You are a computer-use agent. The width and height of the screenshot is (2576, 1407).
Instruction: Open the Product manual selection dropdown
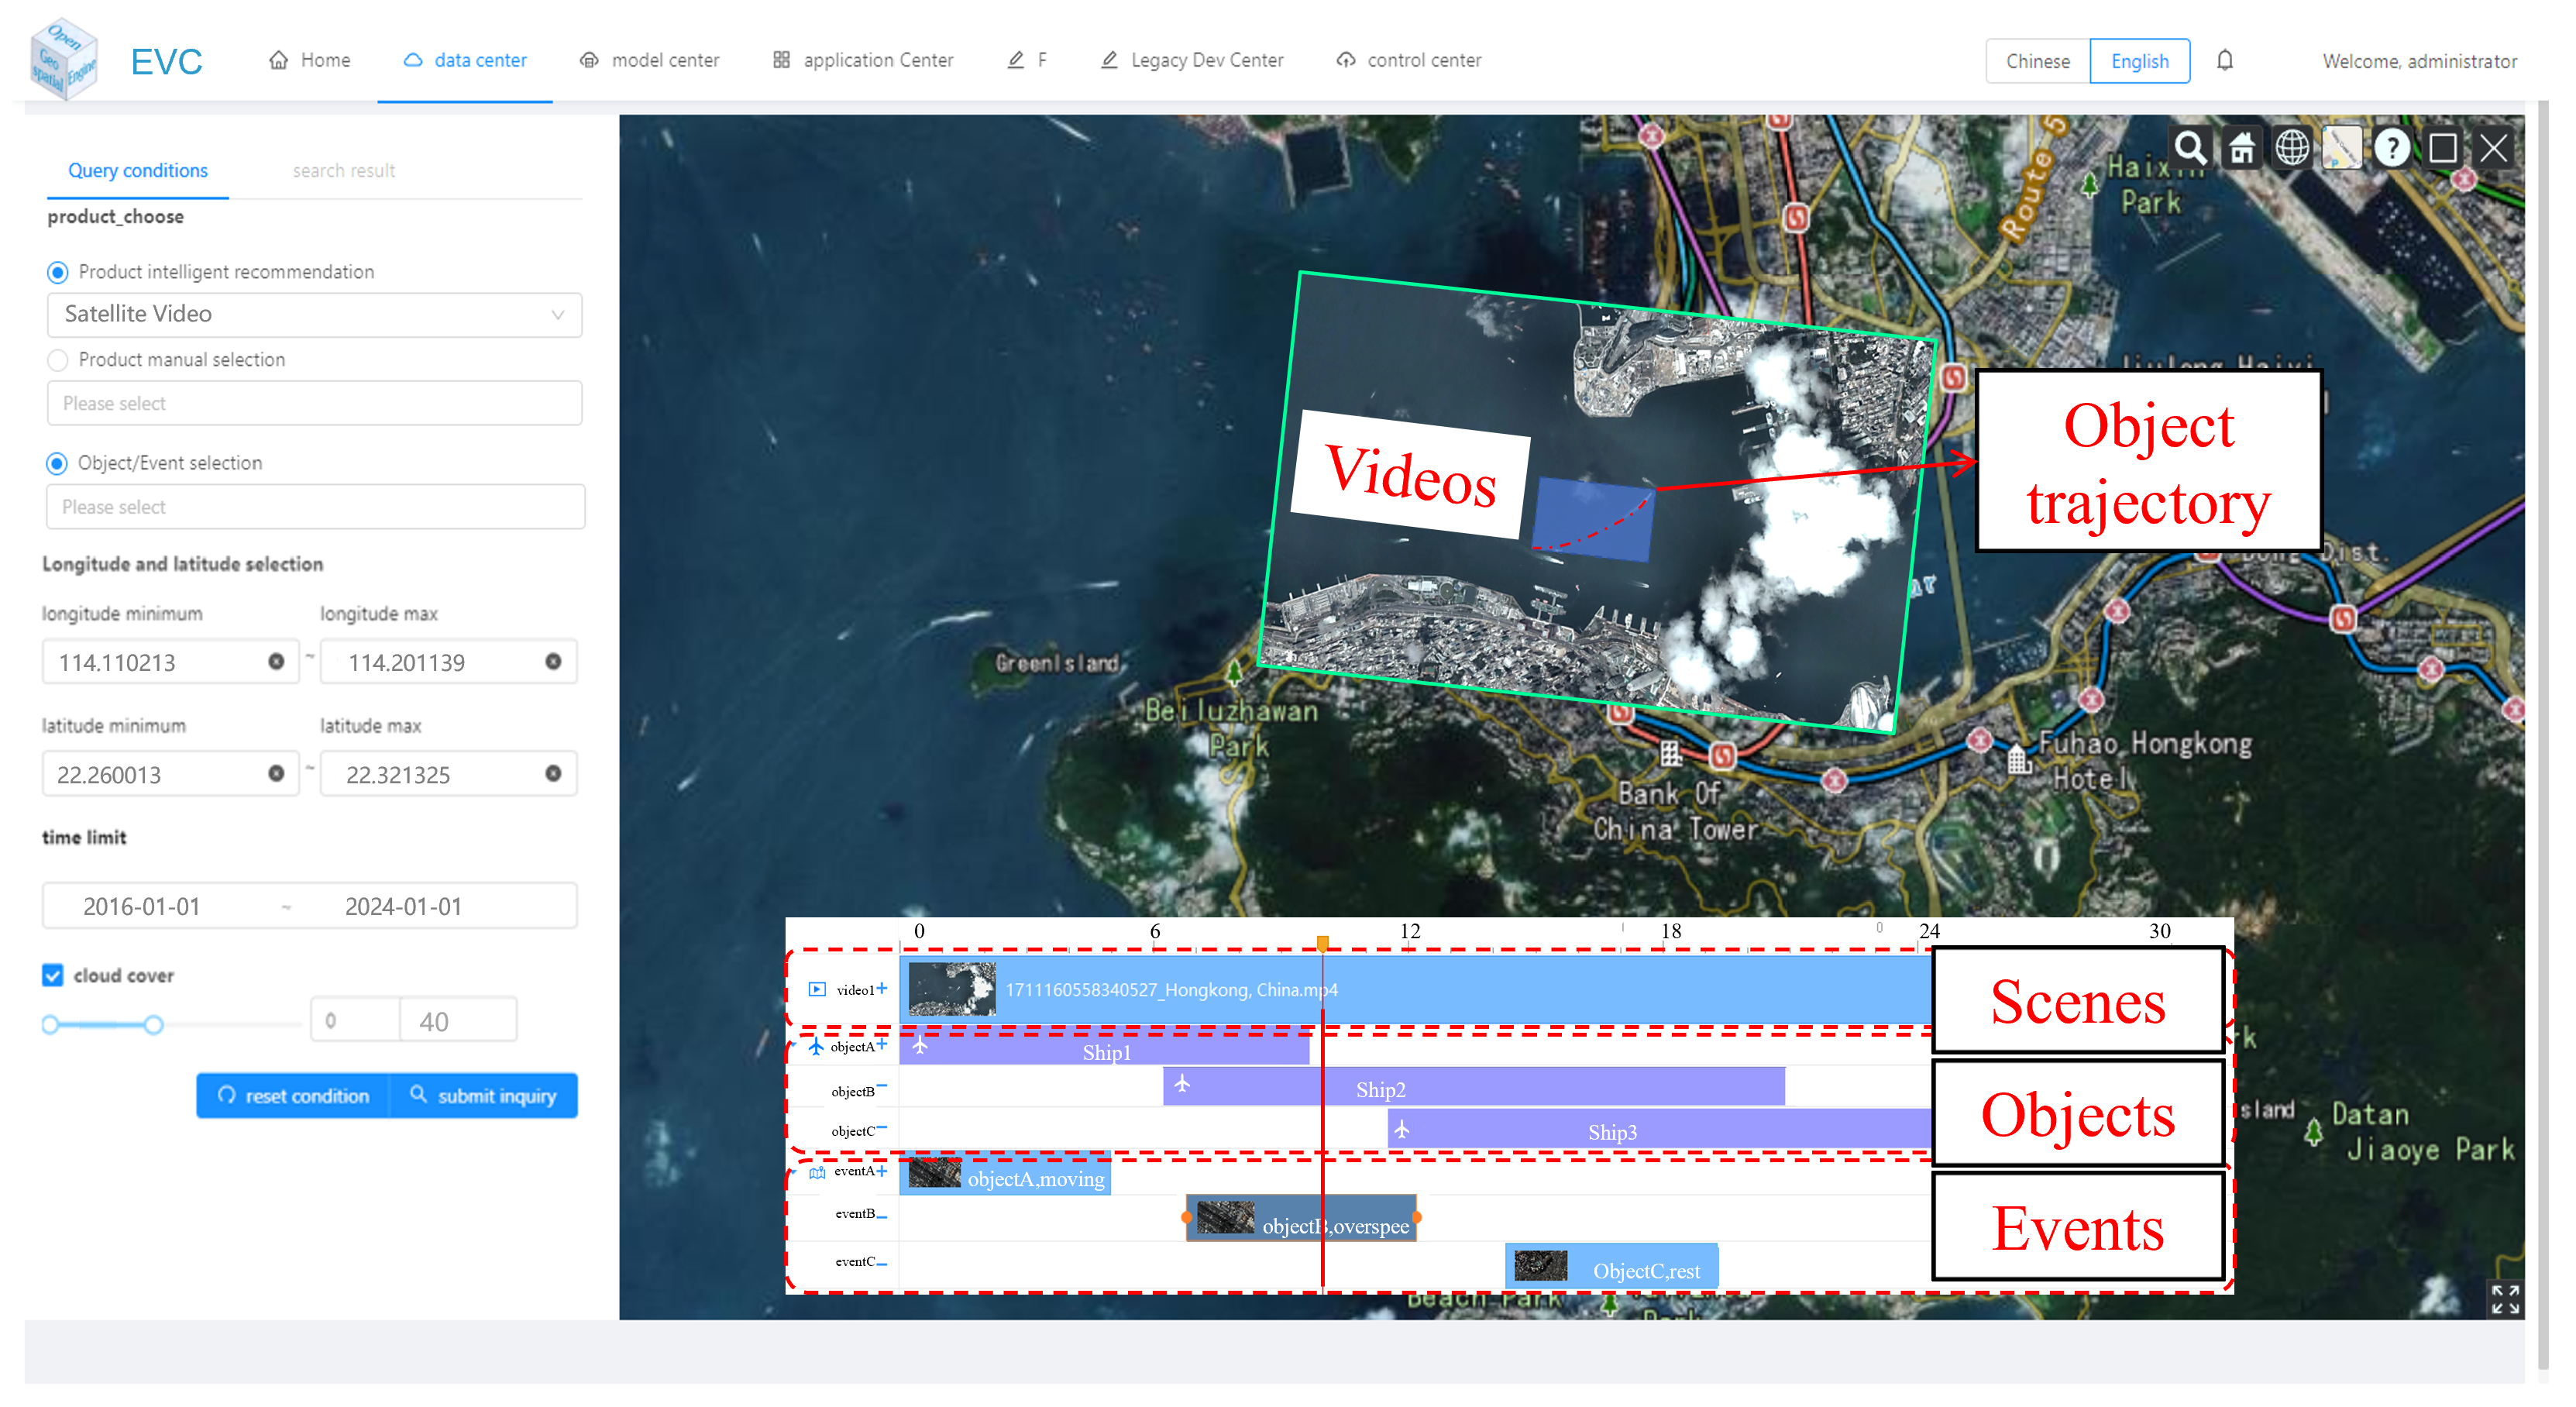(x=314, y=403)
